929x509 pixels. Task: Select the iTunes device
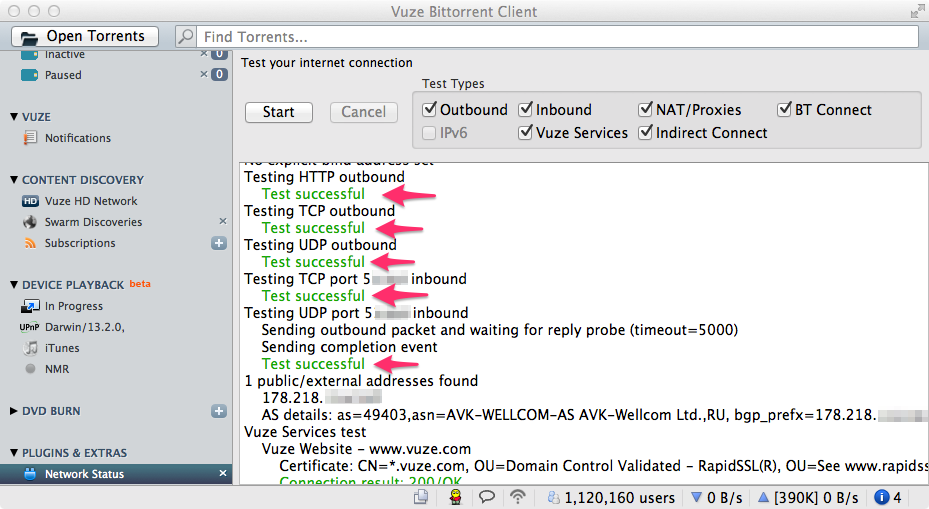tap(62, 348)
